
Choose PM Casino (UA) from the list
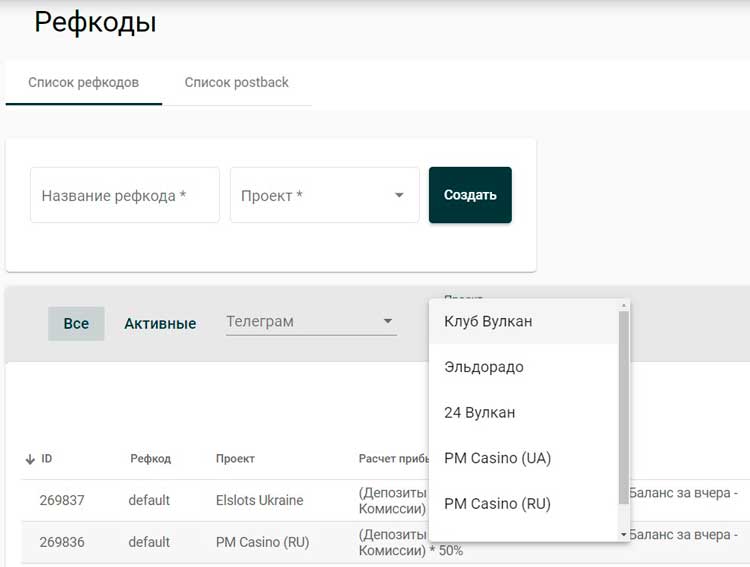click(524, 458)
